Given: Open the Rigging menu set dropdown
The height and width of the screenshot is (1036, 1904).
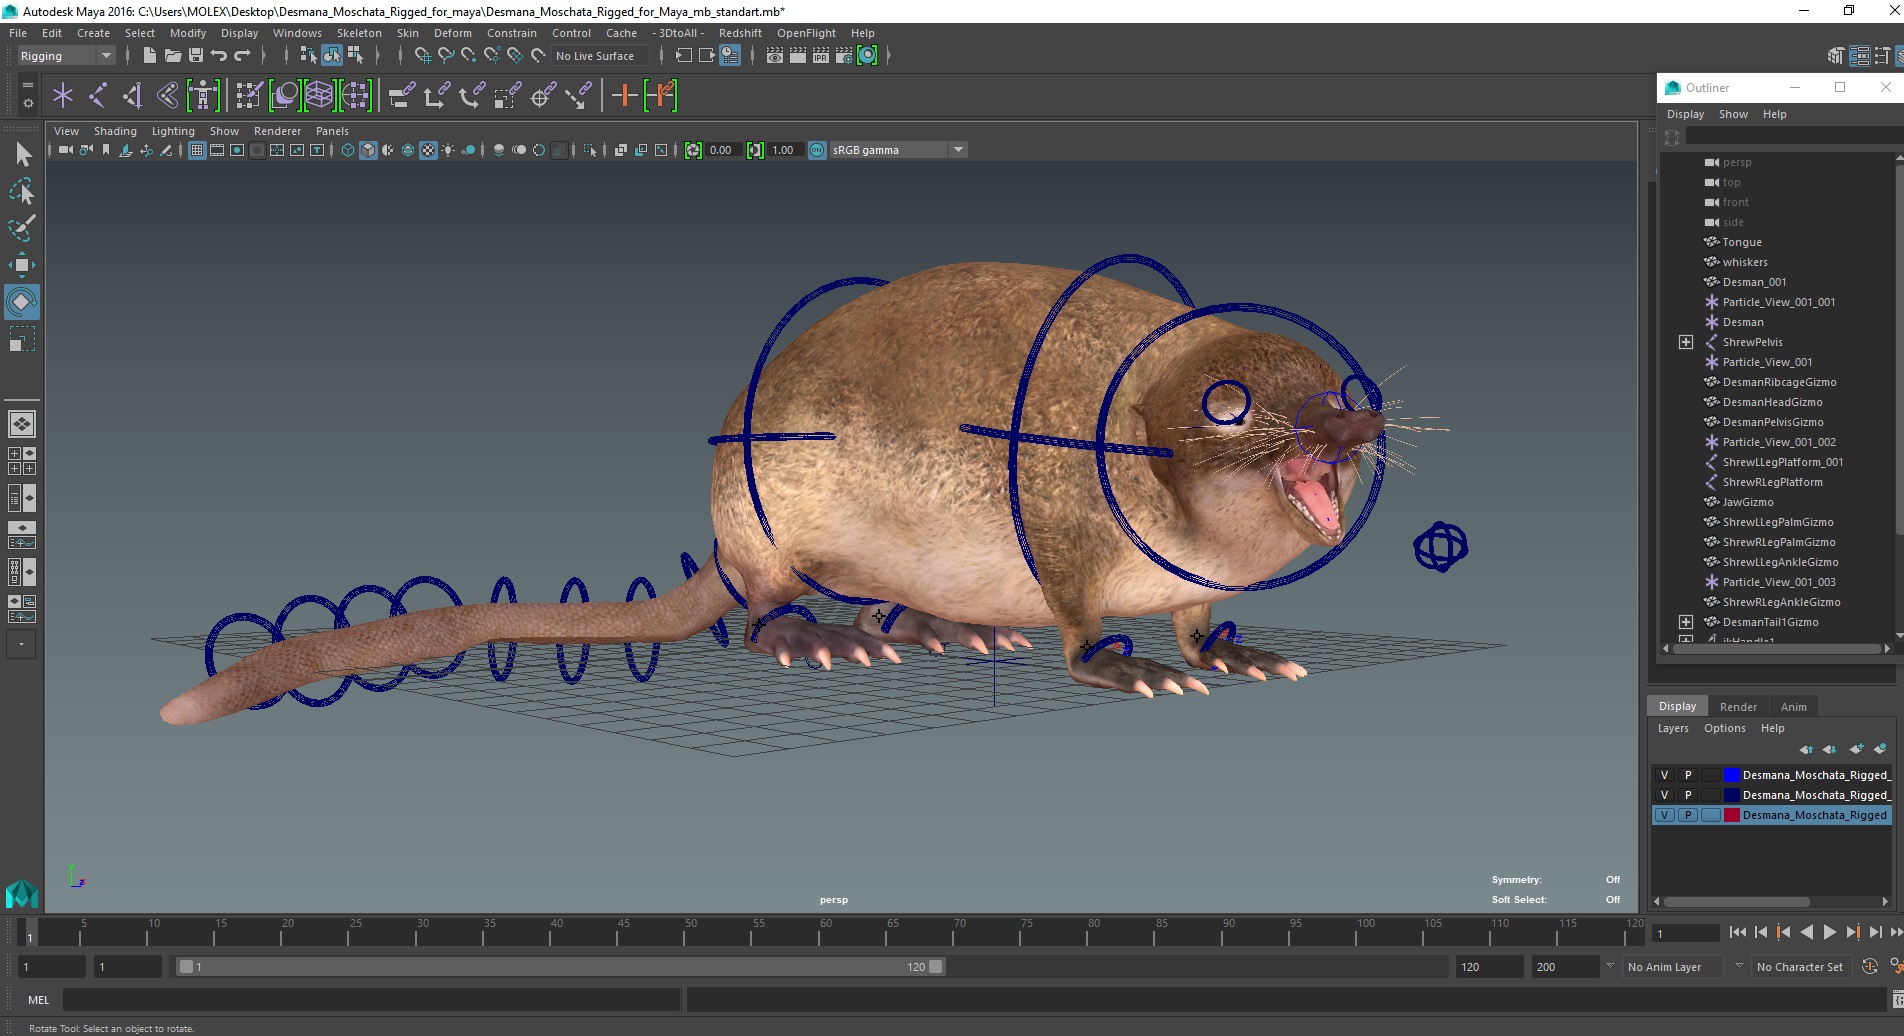Looking at the screenshot, I should point(66,56).
